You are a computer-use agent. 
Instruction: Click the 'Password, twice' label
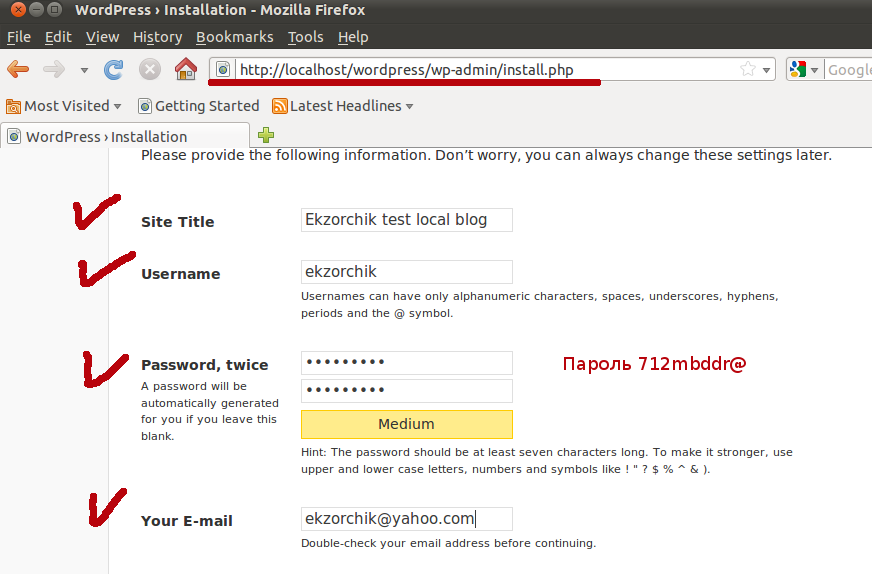point(205,365)
